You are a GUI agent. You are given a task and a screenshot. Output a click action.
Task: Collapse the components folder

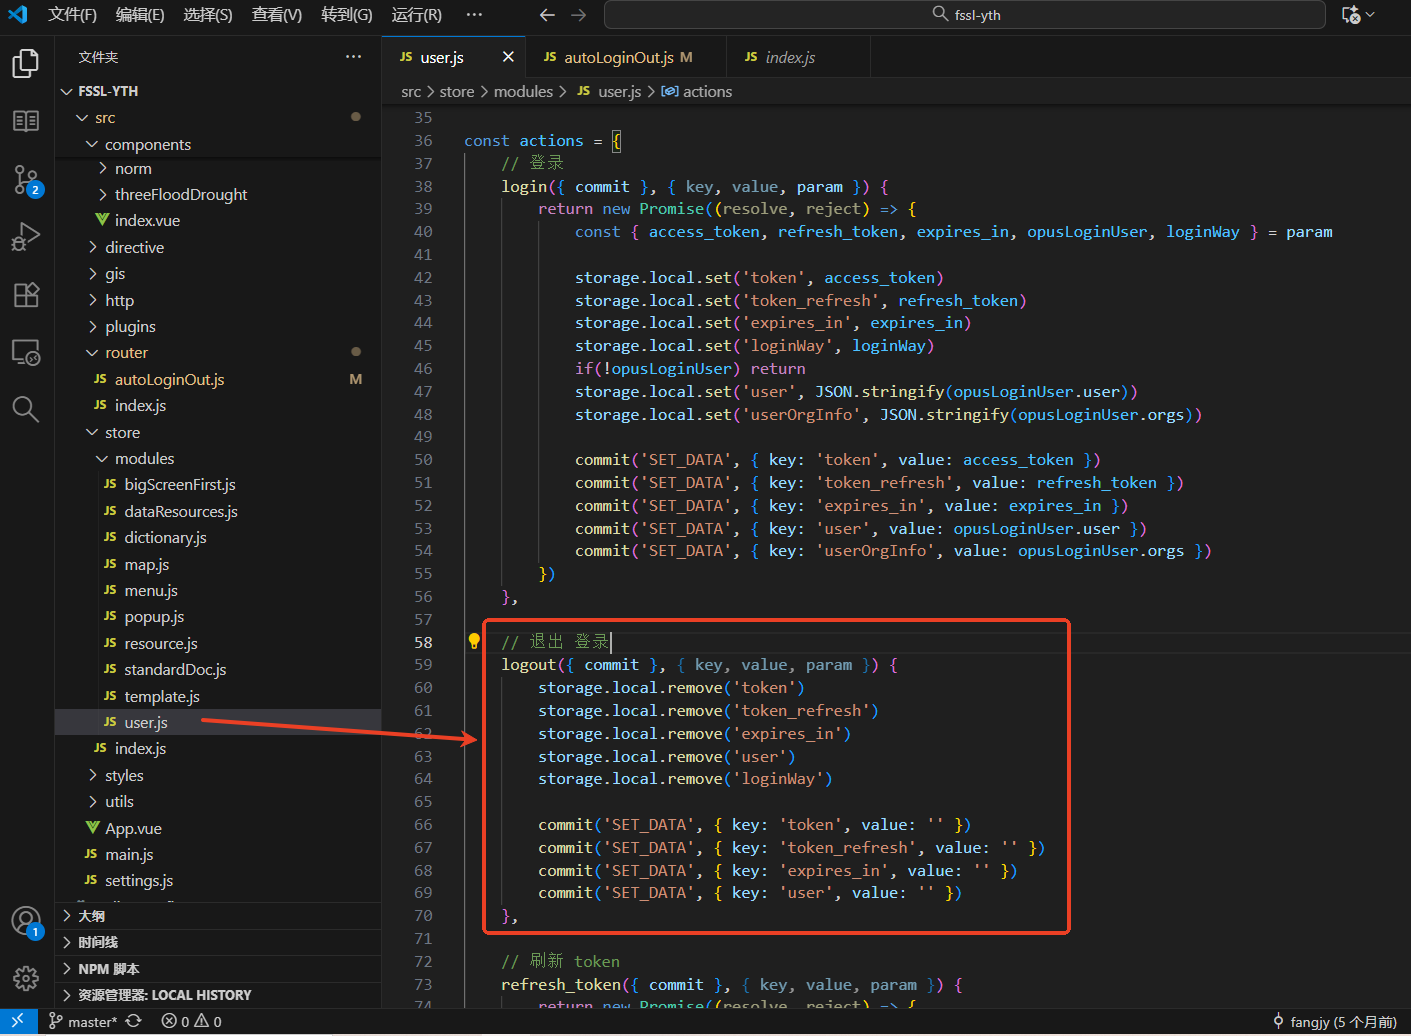click(x=218, y=144)
